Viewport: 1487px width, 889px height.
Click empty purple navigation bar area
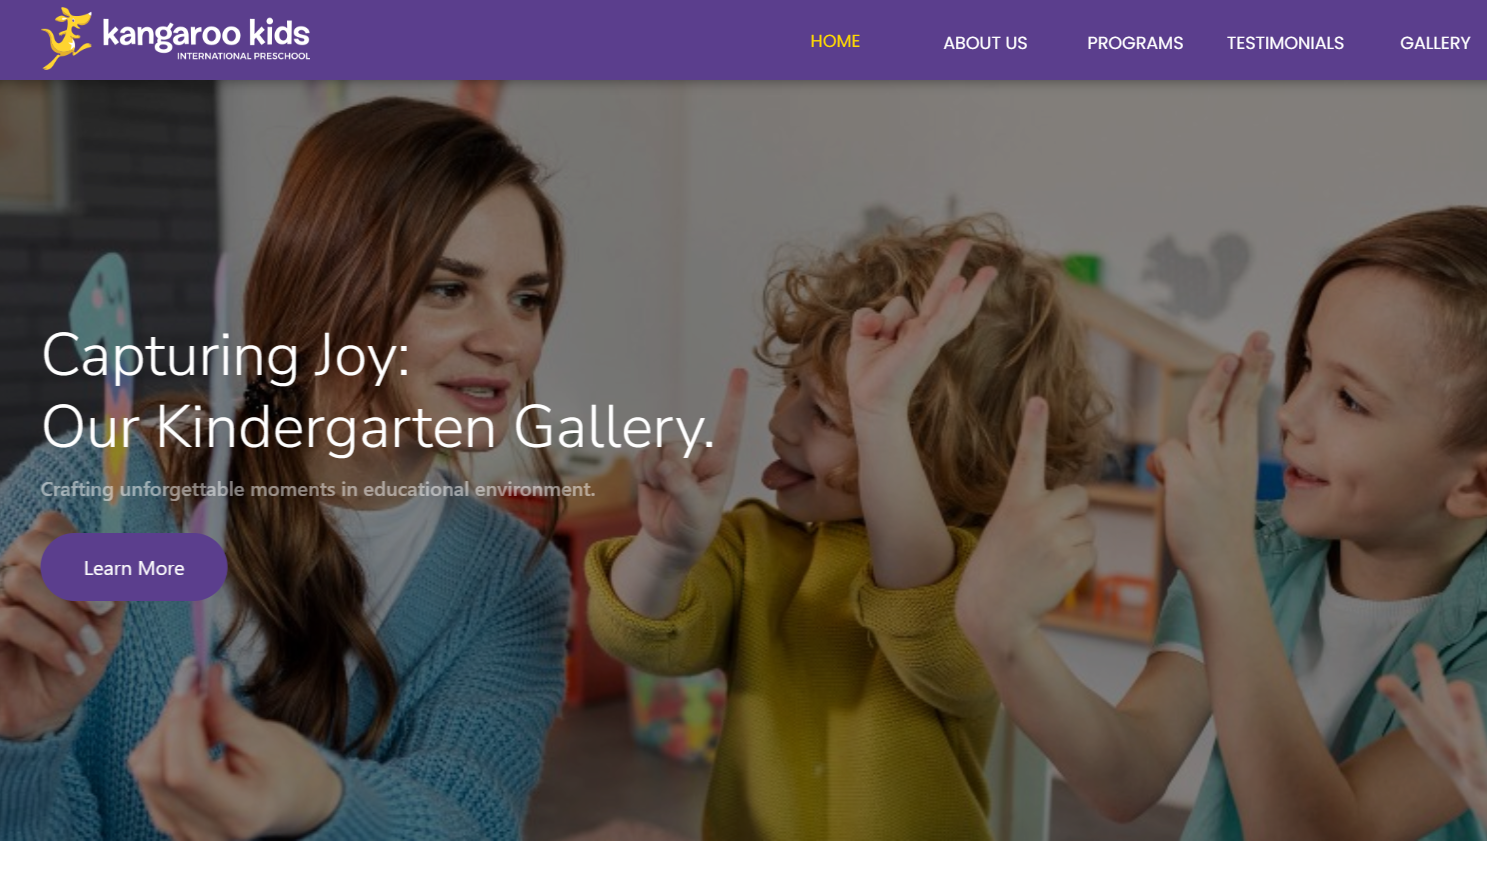(560, 40)
